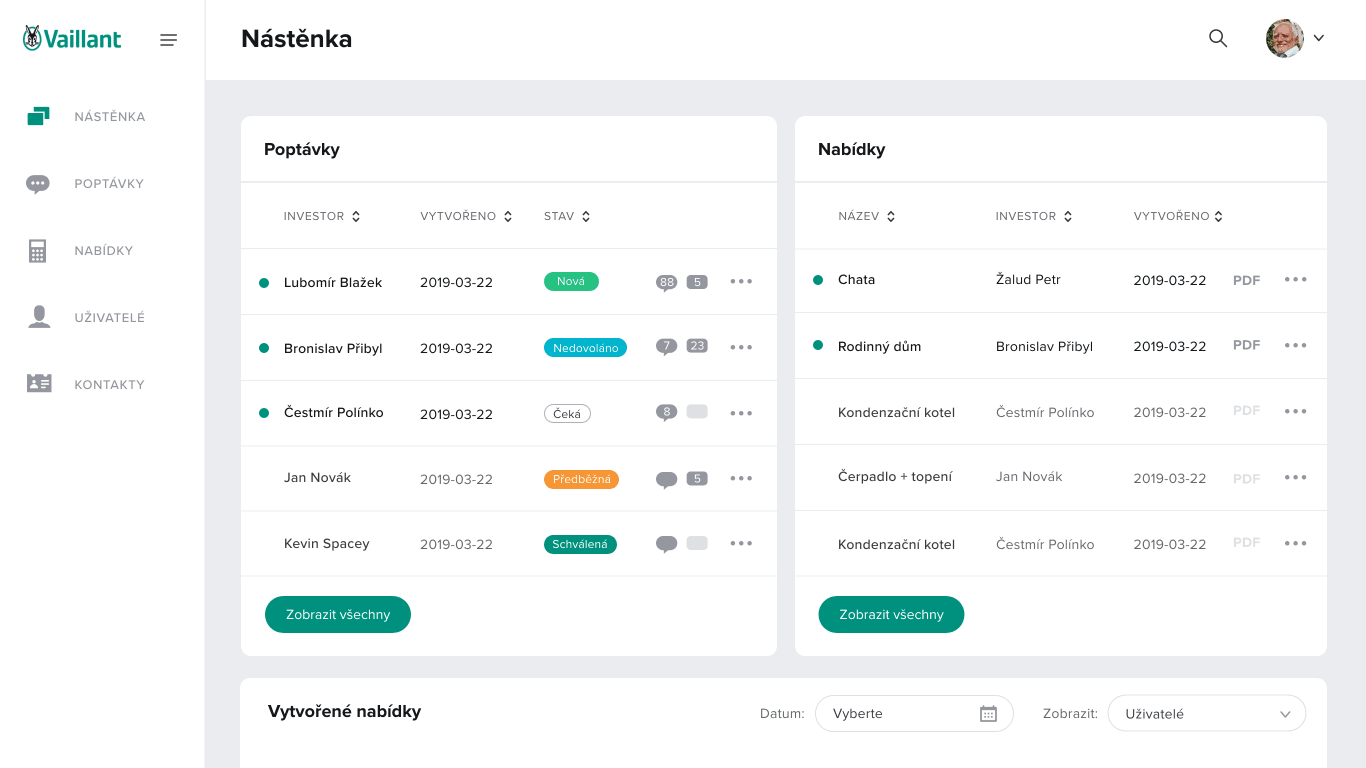Click comment bubble for Lubomír Blažek
The image size is (1366, 768).
pos(666,282)
